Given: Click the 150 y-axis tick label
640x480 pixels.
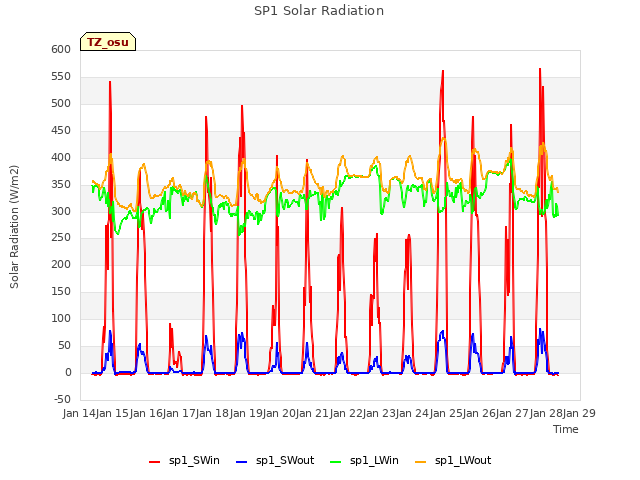Looking at the screenshot, I should (61, 291).
